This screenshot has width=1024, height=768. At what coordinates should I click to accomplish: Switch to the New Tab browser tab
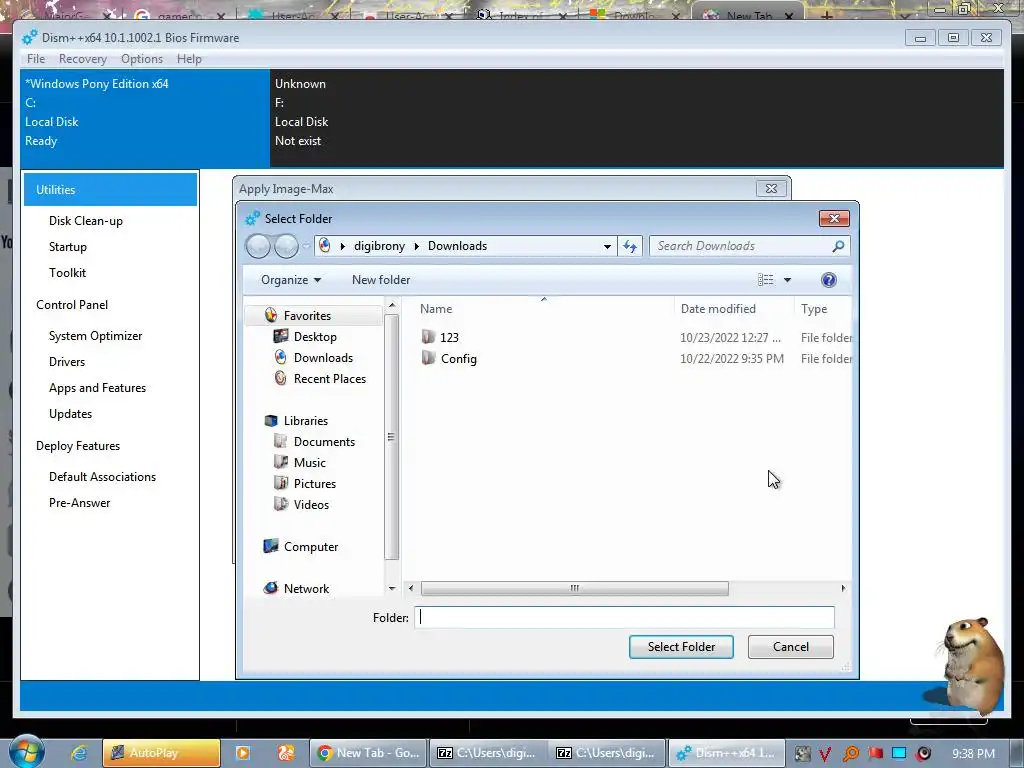pos(748,15)
